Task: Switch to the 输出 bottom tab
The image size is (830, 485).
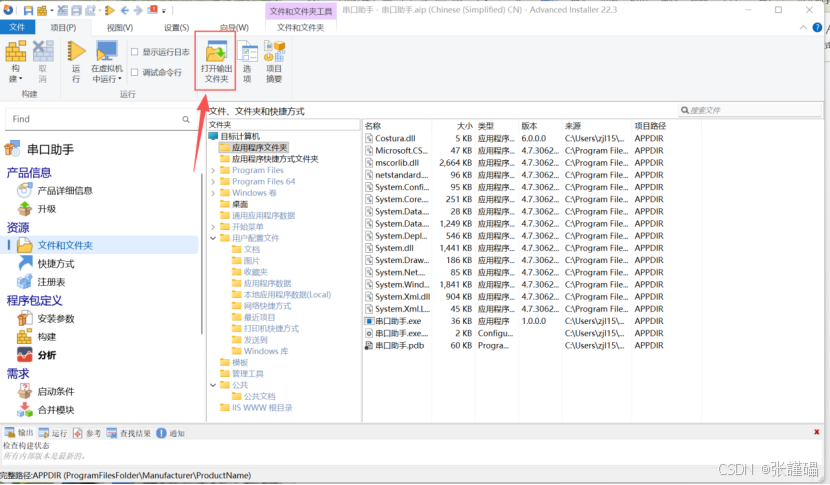Action: coord(19,433)
